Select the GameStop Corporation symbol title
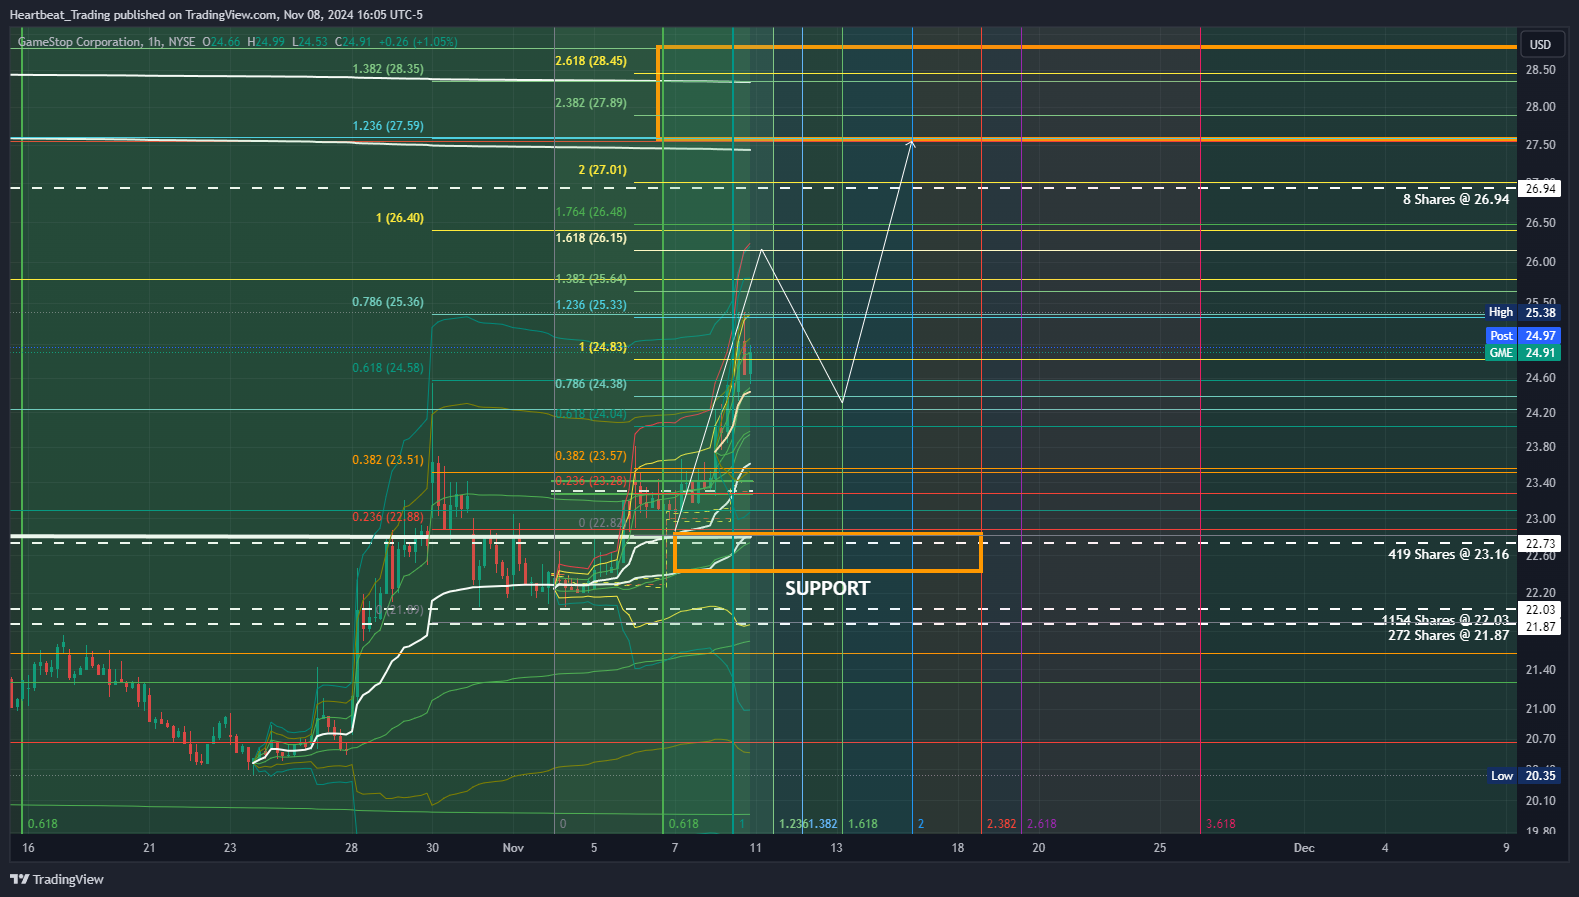The height and width of the screenshot is (897, 1579). [x=80, y=42]
